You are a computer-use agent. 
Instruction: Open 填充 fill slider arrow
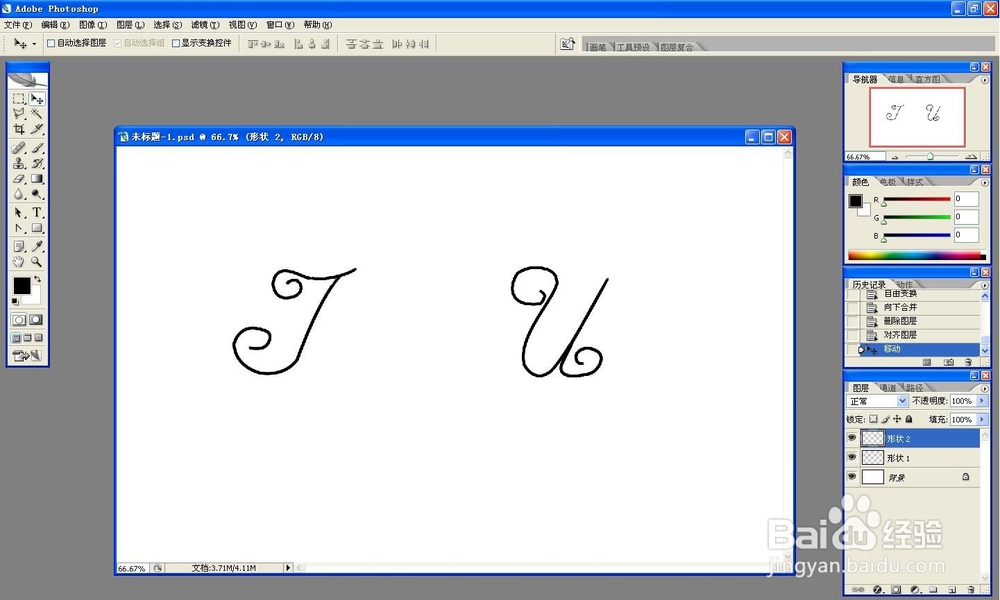coord(982,420)
